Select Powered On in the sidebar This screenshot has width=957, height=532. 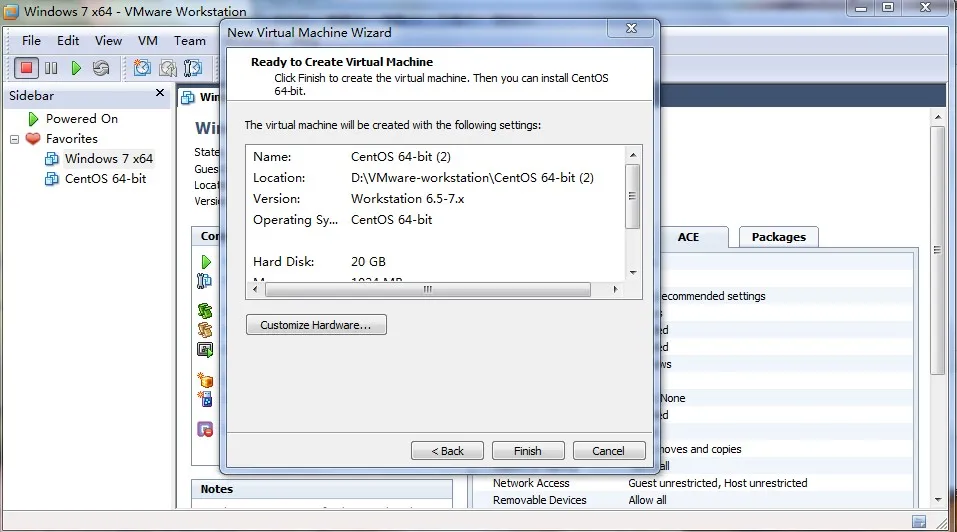[82, 119]
